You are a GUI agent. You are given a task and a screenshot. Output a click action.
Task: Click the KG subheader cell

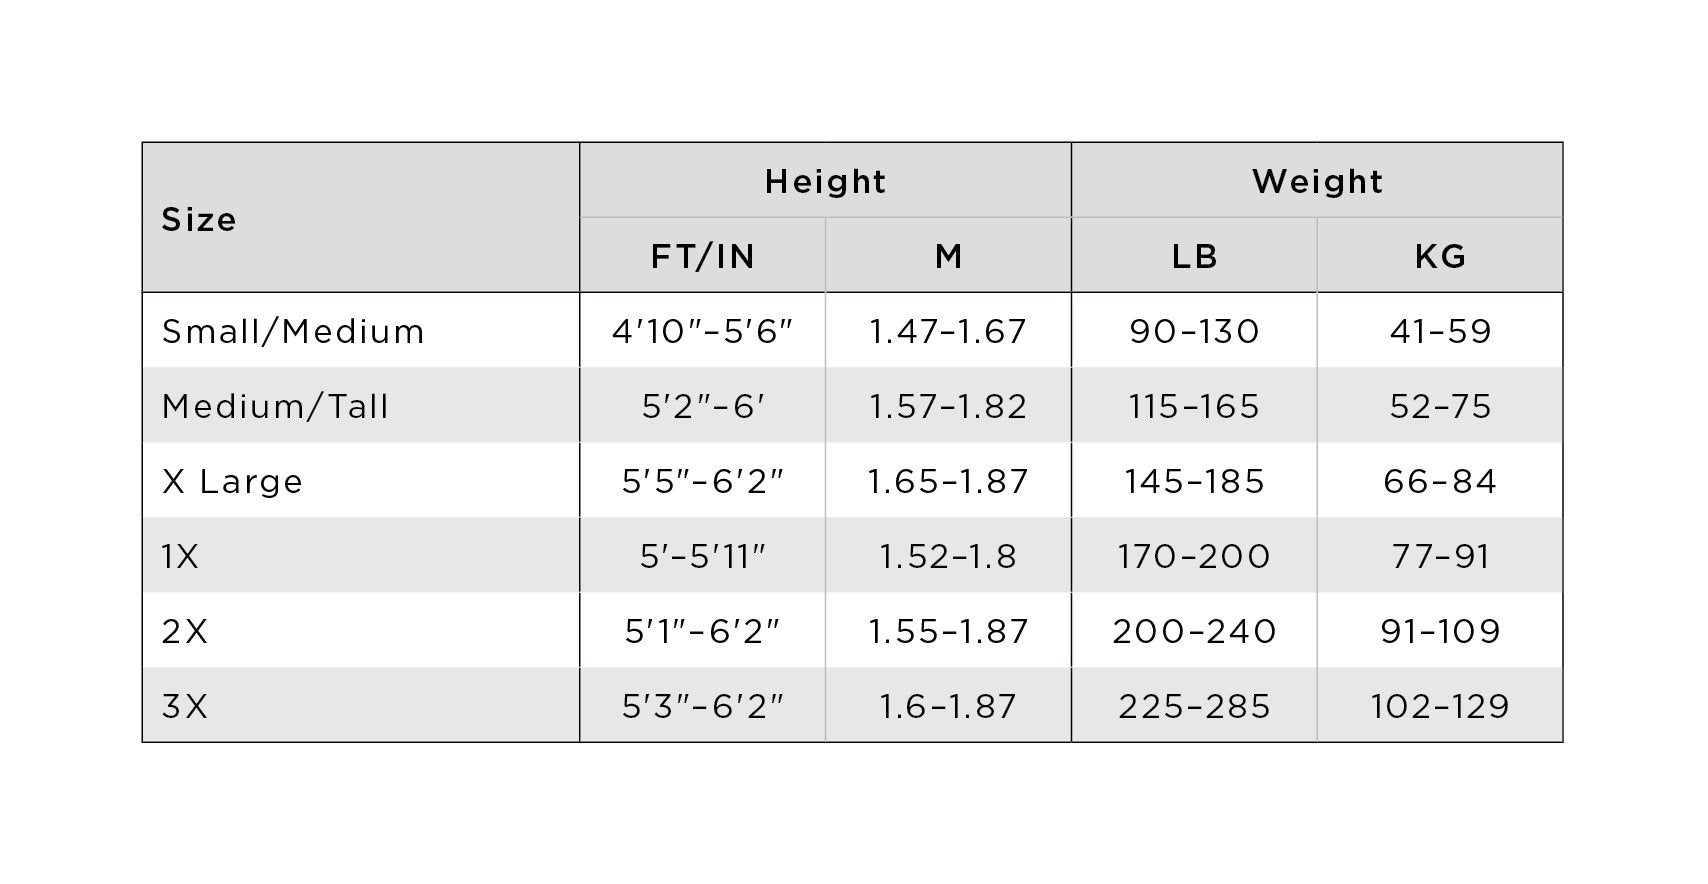(x=1440, y=256)
